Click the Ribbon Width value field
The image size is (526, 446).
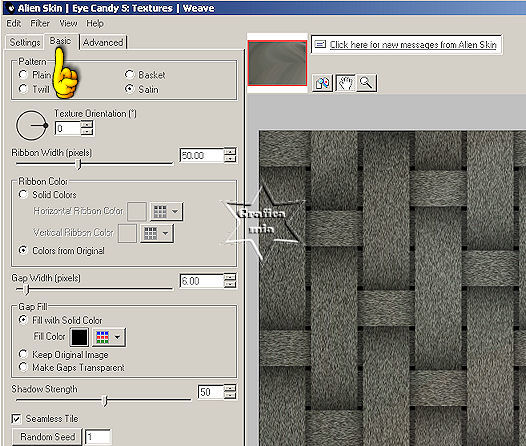tap(201, 156)
